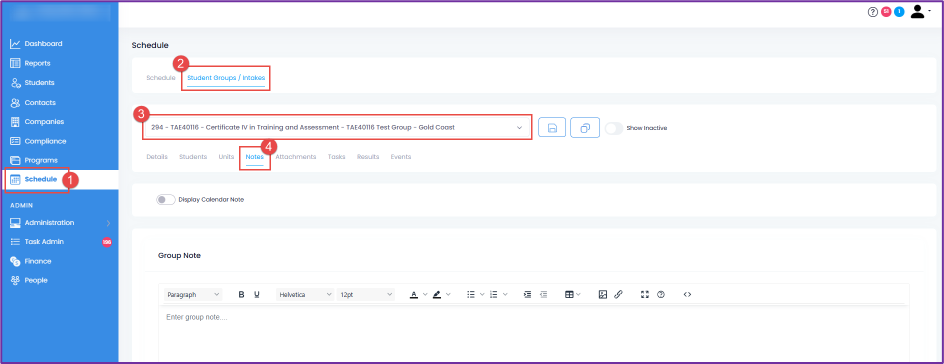Click the Task Admin count badge
This screenshot has height=364, width=944.
(x=107, y=242)
